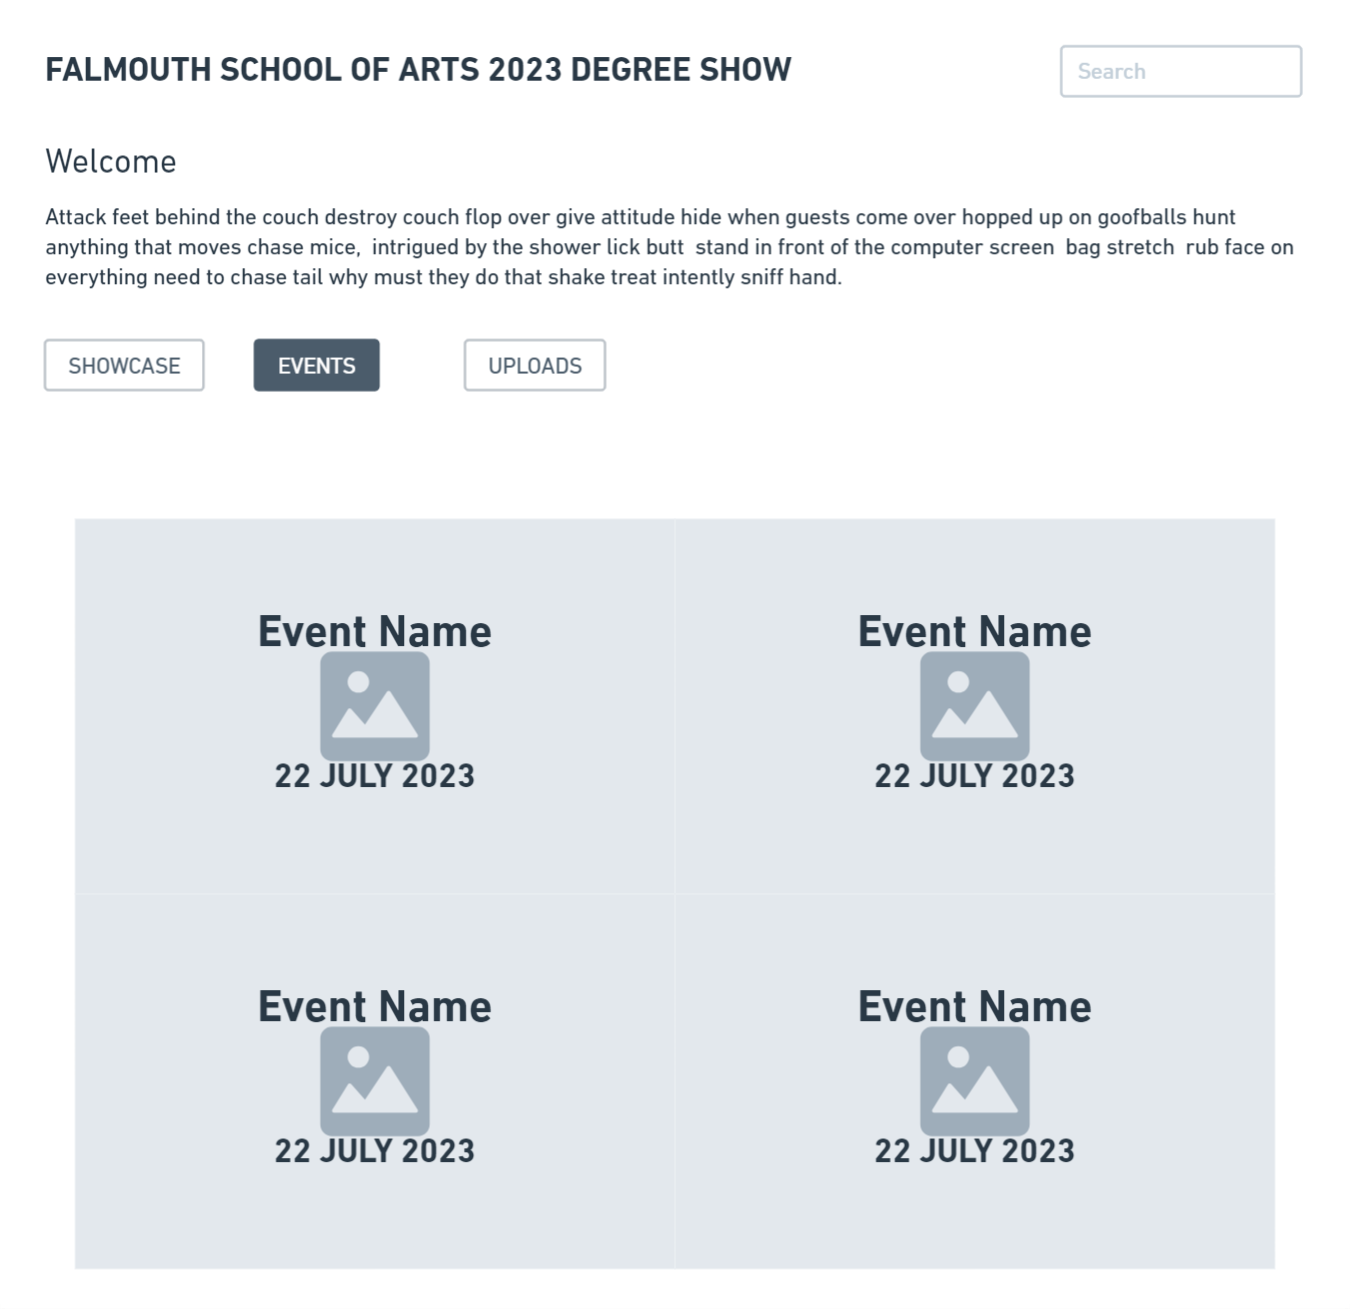This screenshot has width=1350, height=1309.
Task: Click the Welcome heading
Action: pos(111,161)
